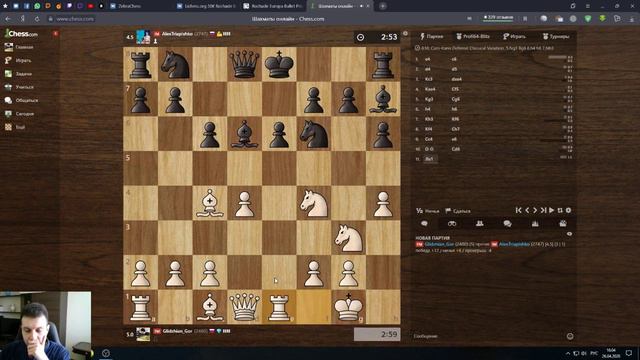Screen dimensions: 640x360
Task: Click the black queen on d8
Action: click(x=244, y=64)
